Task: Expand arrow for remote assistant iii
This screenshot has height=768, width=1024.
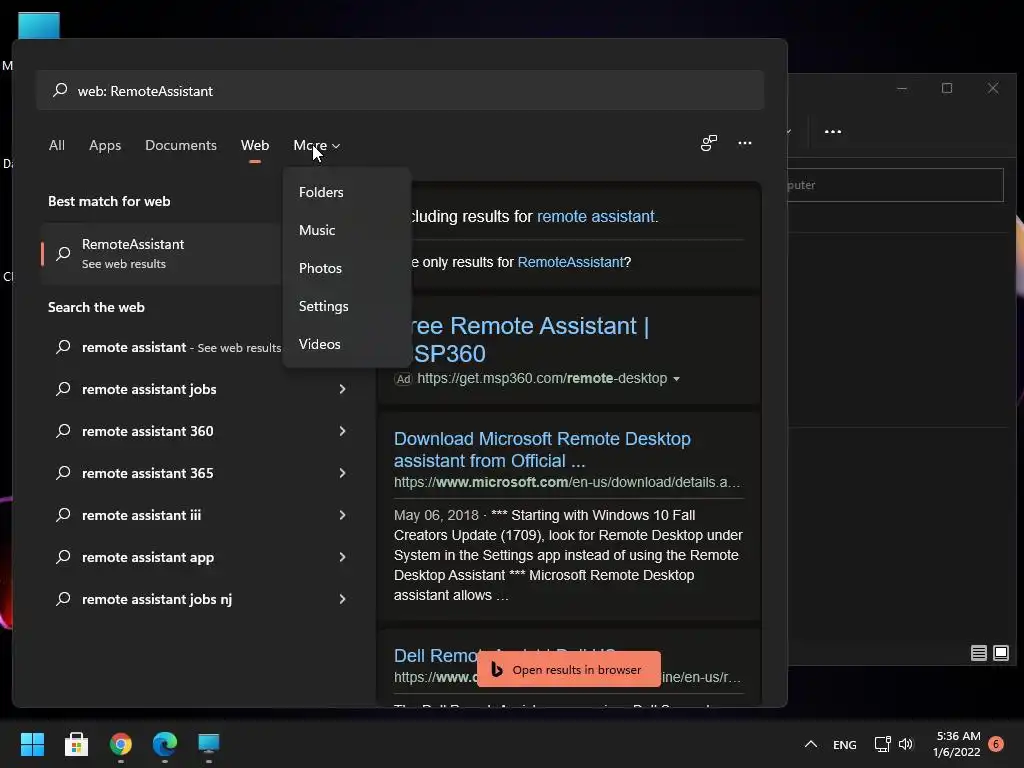Action: point(342,515)
